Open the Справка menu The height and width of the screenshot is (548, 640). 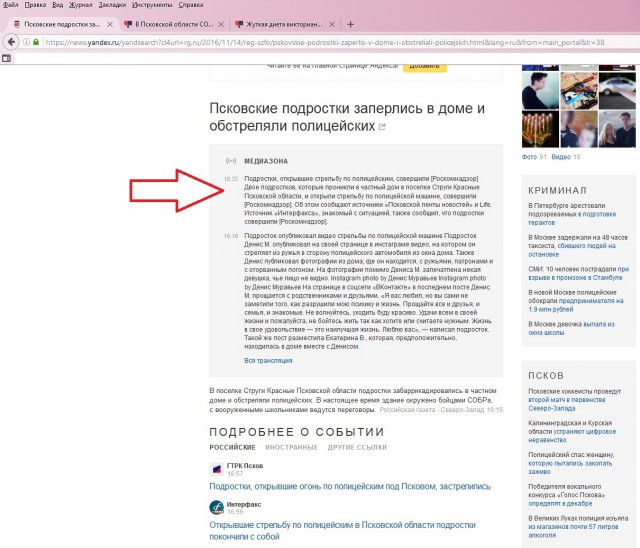point(191,5)
